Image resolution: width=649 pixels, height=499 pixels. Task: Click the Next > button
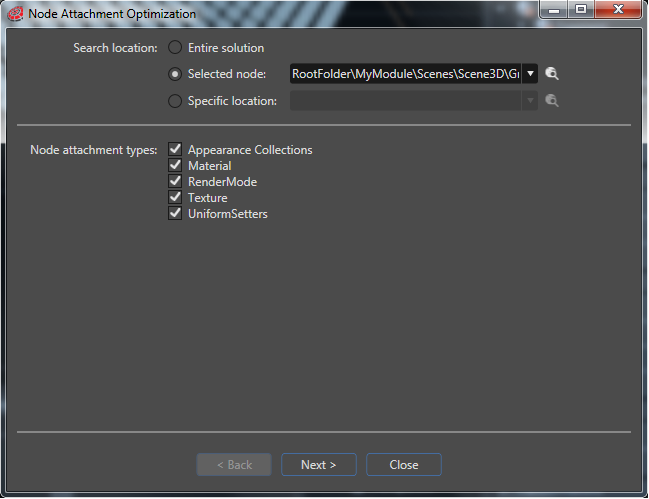coord(319,465)
